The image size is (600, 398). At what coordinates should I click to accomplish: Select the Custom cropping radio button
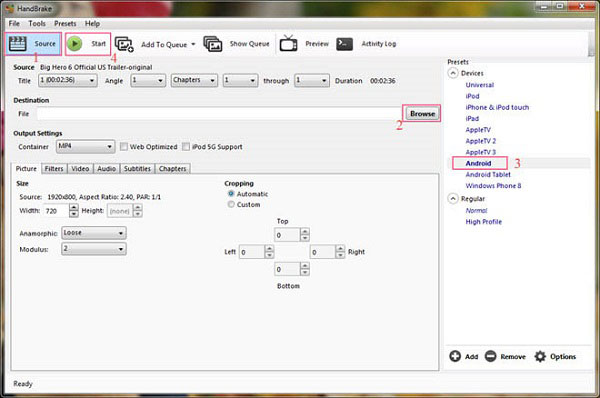[231, 204]
